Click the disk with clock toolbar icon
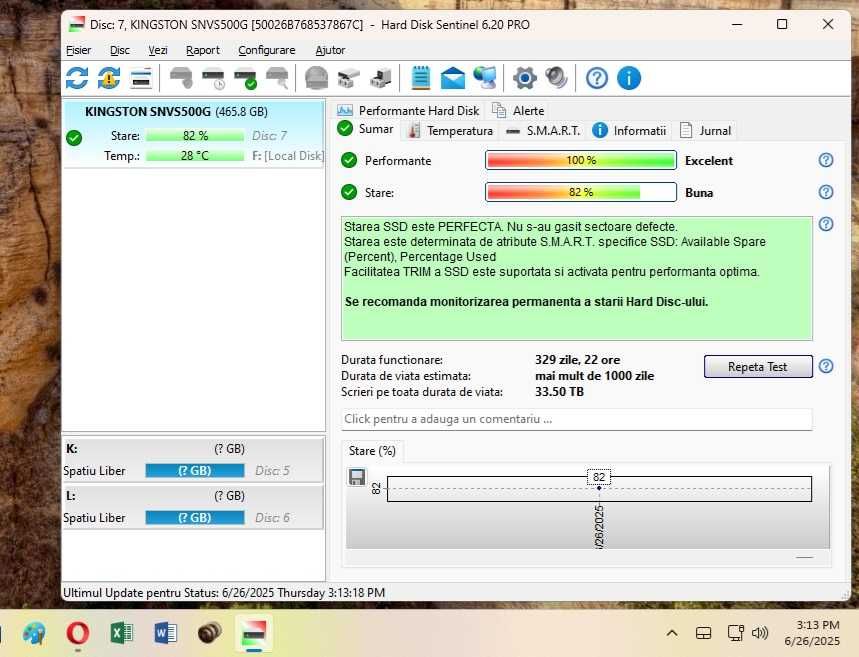This screenshot has height=657, width=859. [213, 78]
